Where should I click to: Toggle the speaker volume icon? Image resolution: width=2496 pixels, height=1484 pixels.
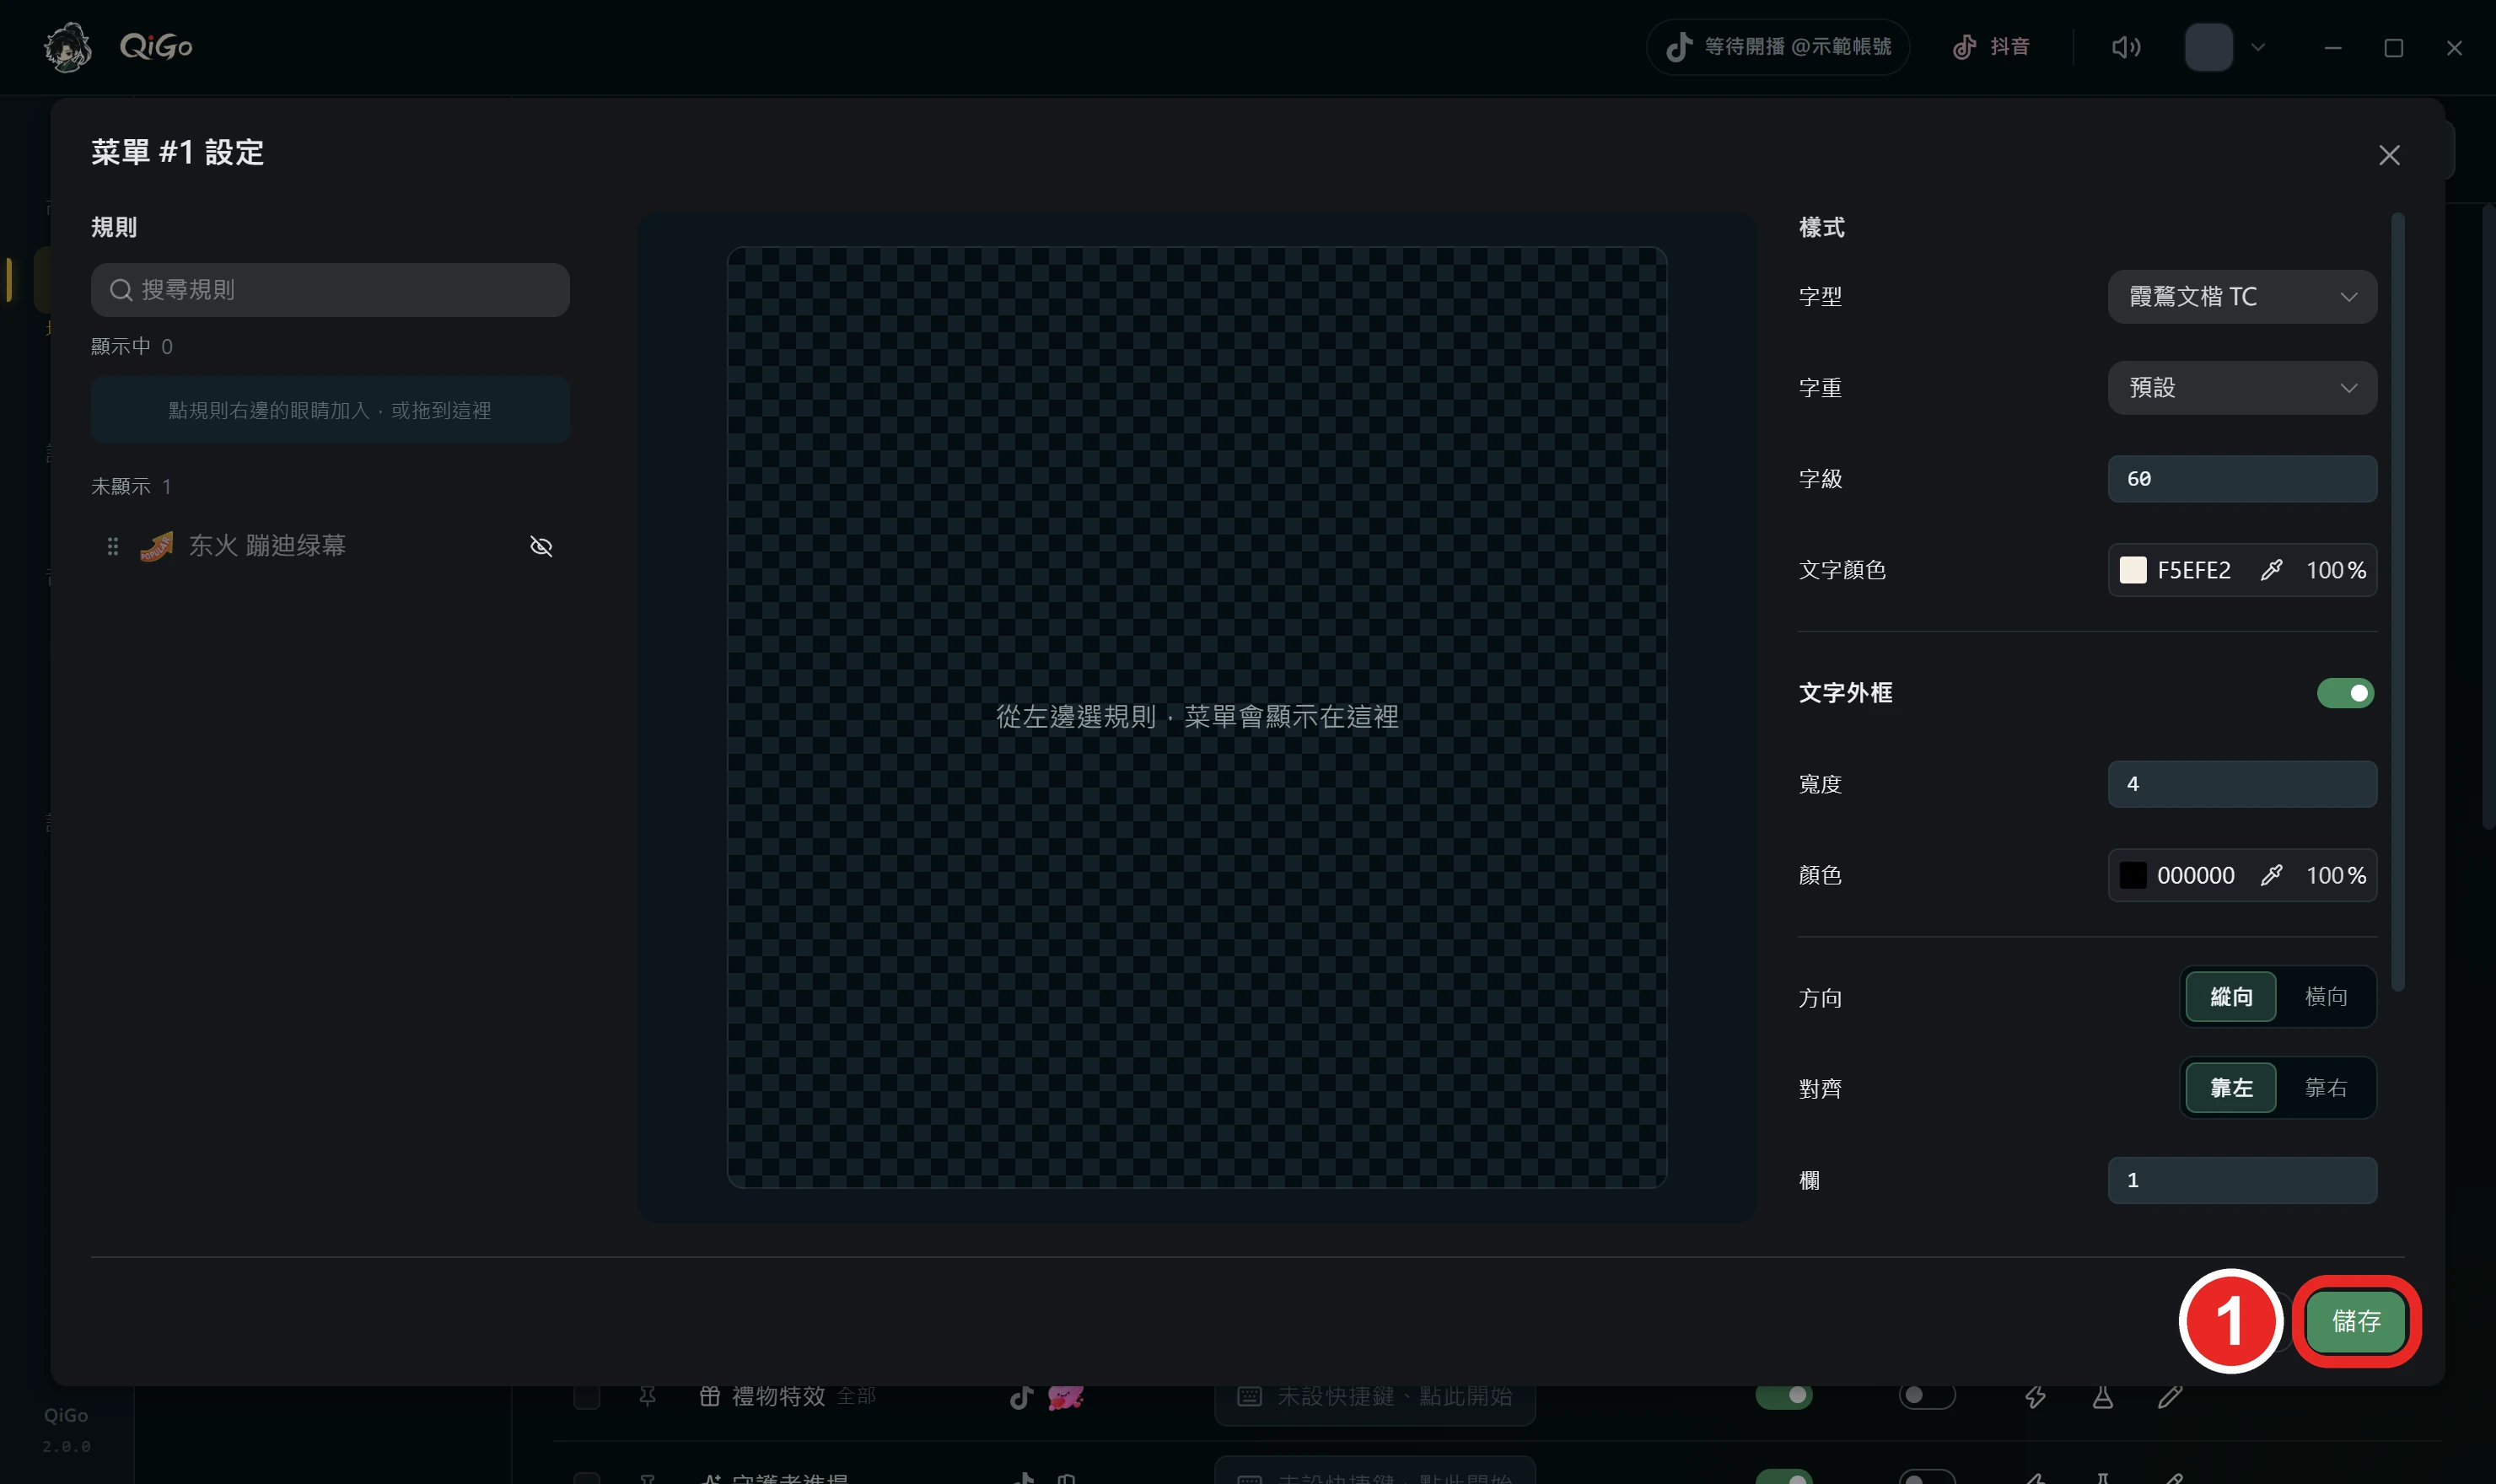pos(2125,47)
